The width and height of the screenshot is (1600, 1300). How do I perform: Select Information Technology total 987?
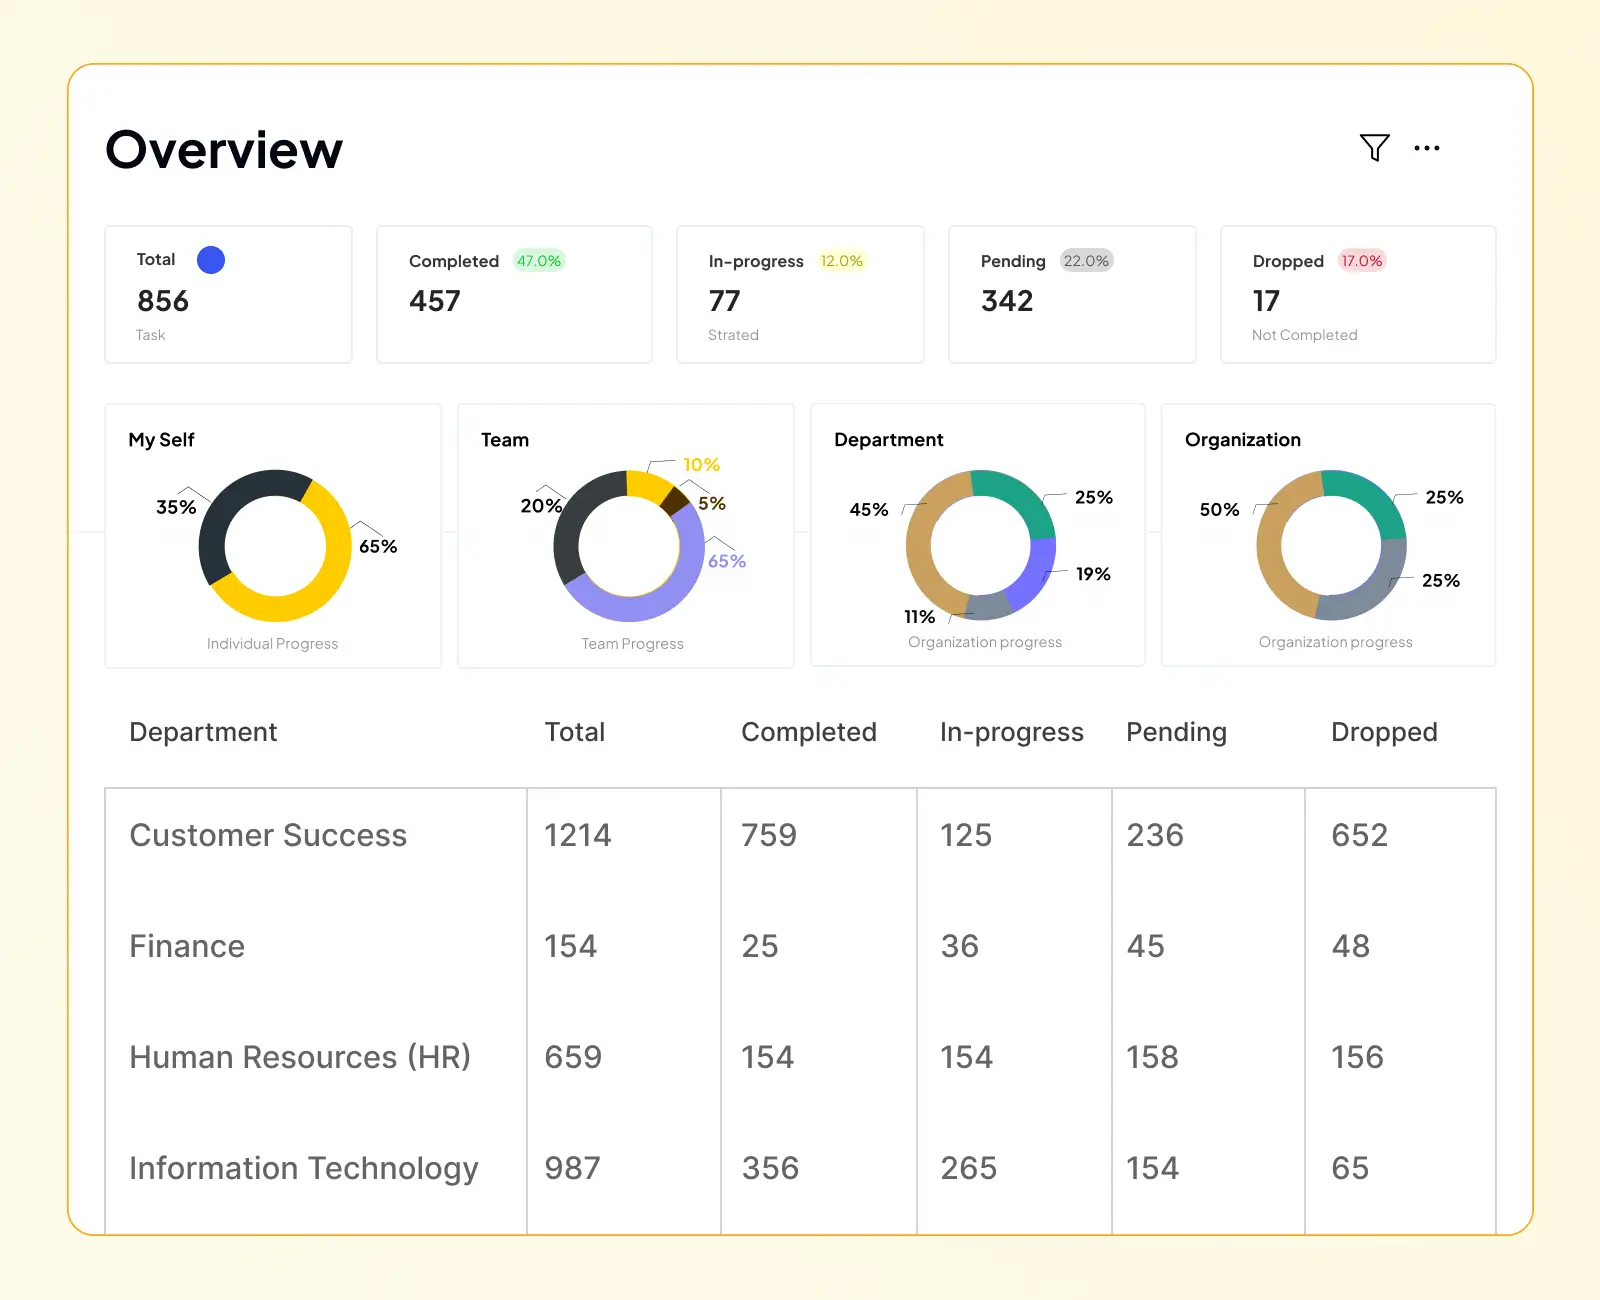(x=572, y=1168)
